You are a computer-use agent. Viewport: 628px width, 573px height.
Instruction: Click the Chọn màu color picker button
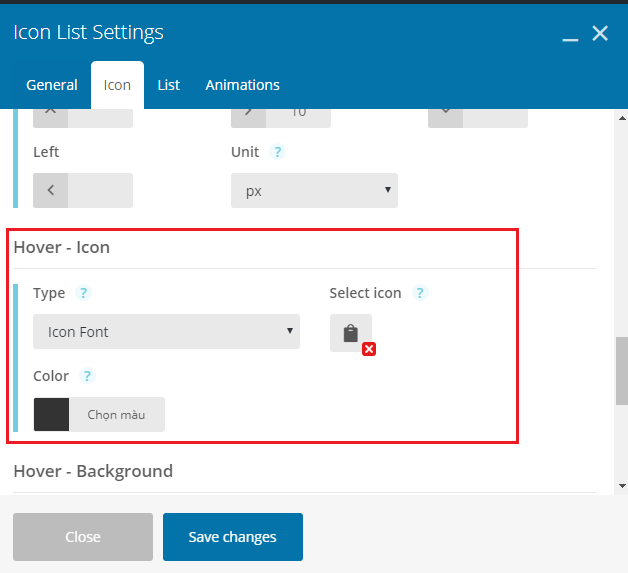click(117, 414)
